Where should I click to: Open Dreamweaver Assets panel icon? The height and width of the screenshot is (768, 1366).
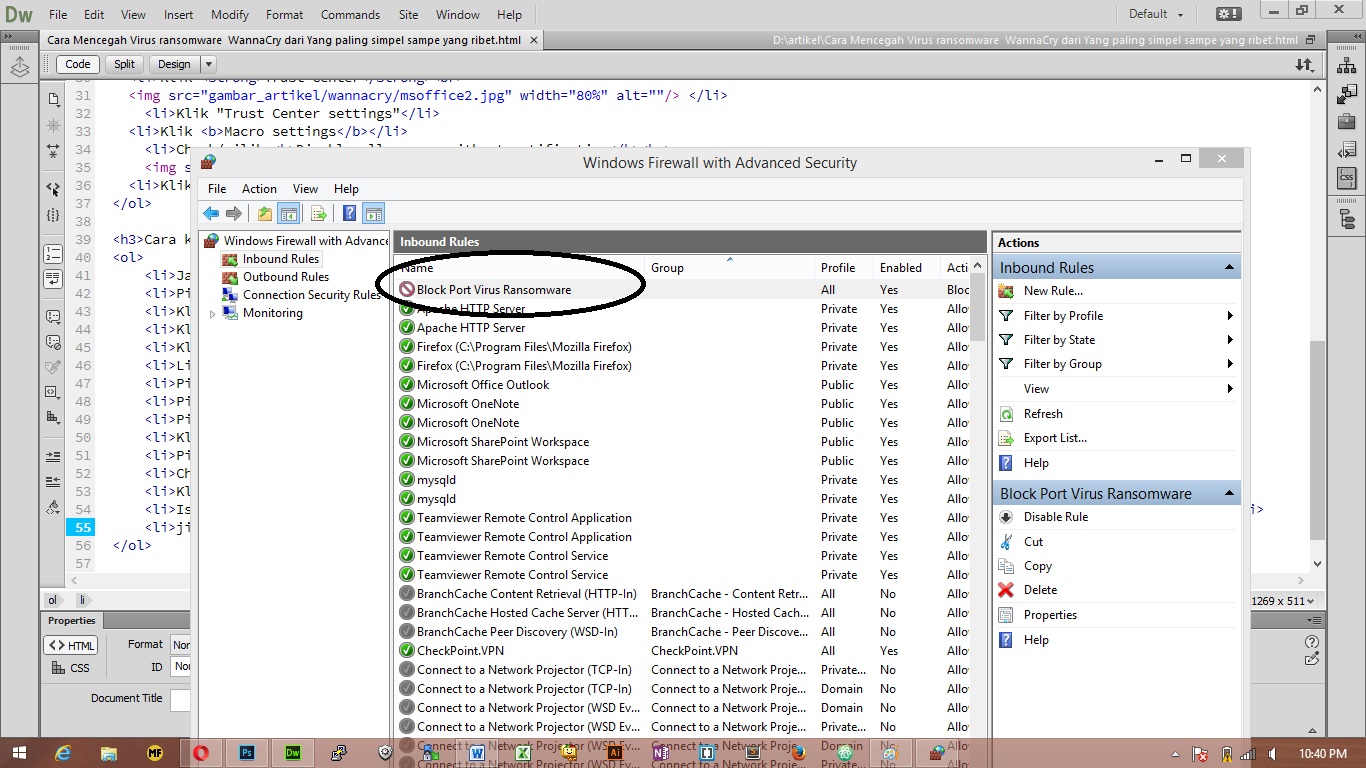(x=1347, y=95)
